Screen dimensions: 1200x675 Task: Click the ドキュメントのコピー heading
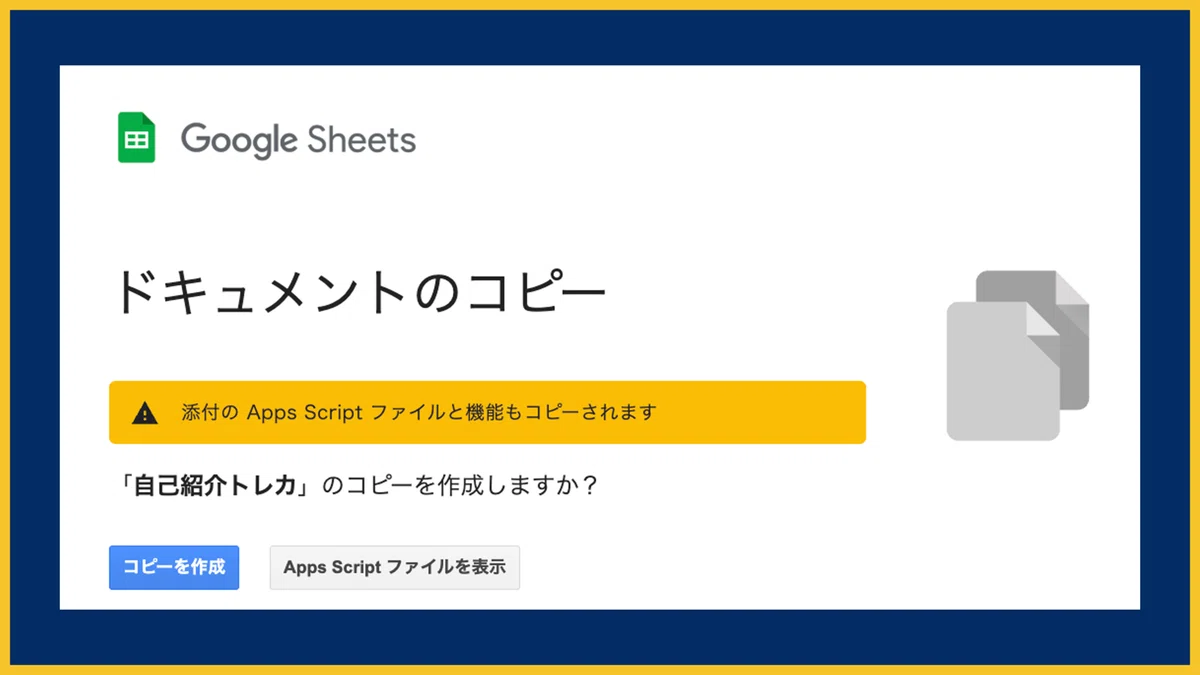360,292
